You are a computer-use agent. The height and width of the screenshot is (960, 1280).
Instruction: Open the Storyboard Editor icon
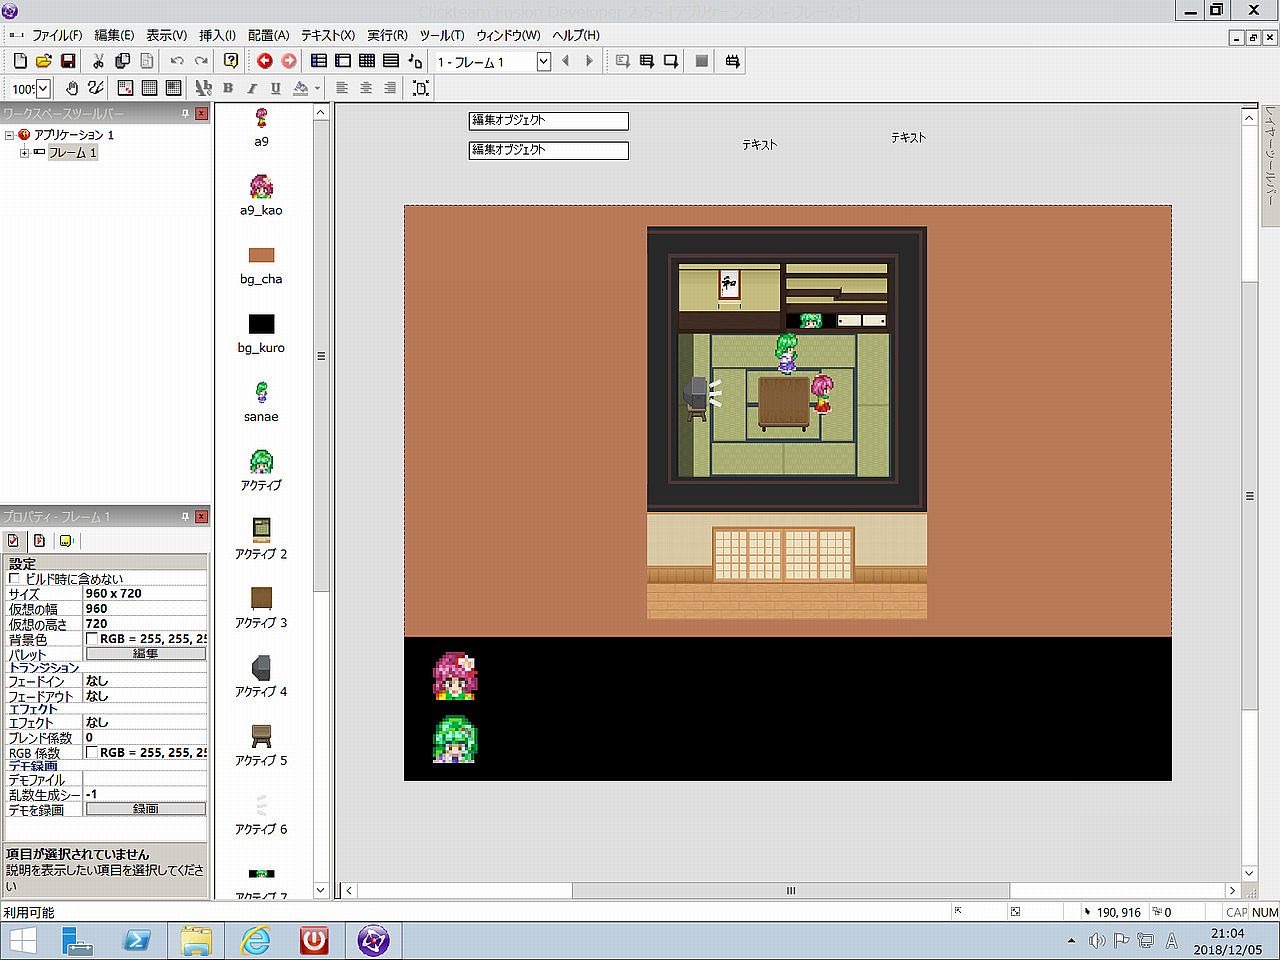[319, 62]
